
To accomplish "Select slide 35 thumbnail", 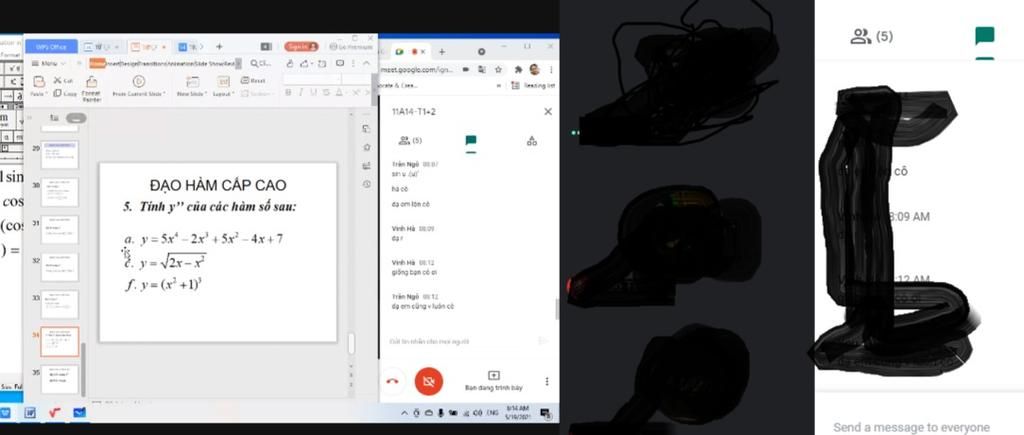I will click(59, 379).
